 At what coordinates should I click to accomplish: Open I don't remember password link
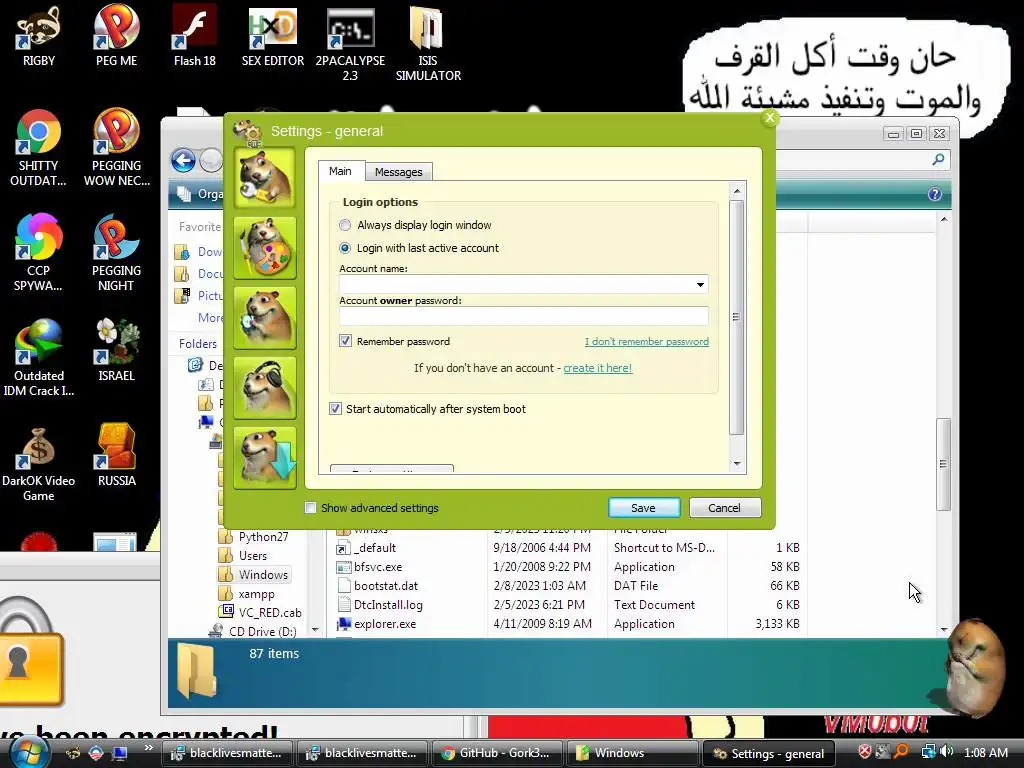(647, 342)
